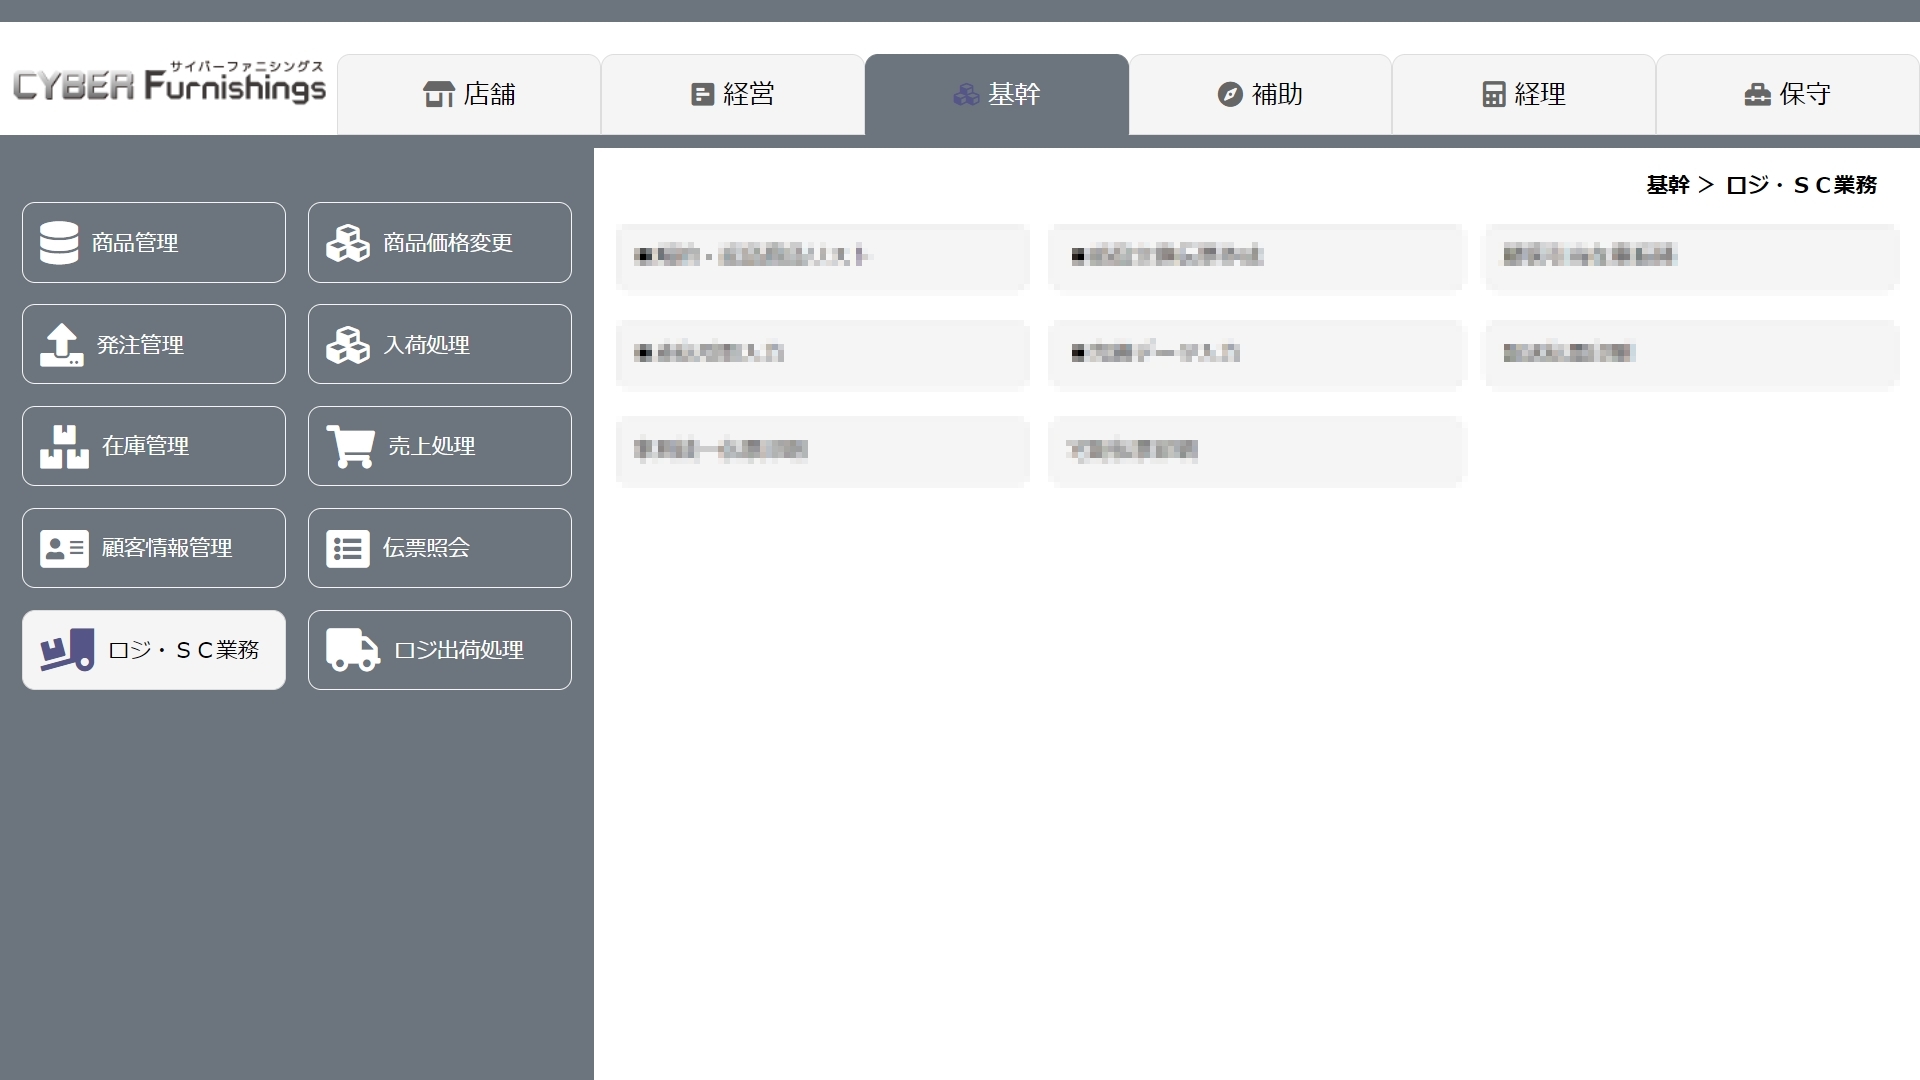Click ロジ・ＳＣ業務 in the breadcrumb
This screenshot has height=1080, width=1920.
[1802, 185]
